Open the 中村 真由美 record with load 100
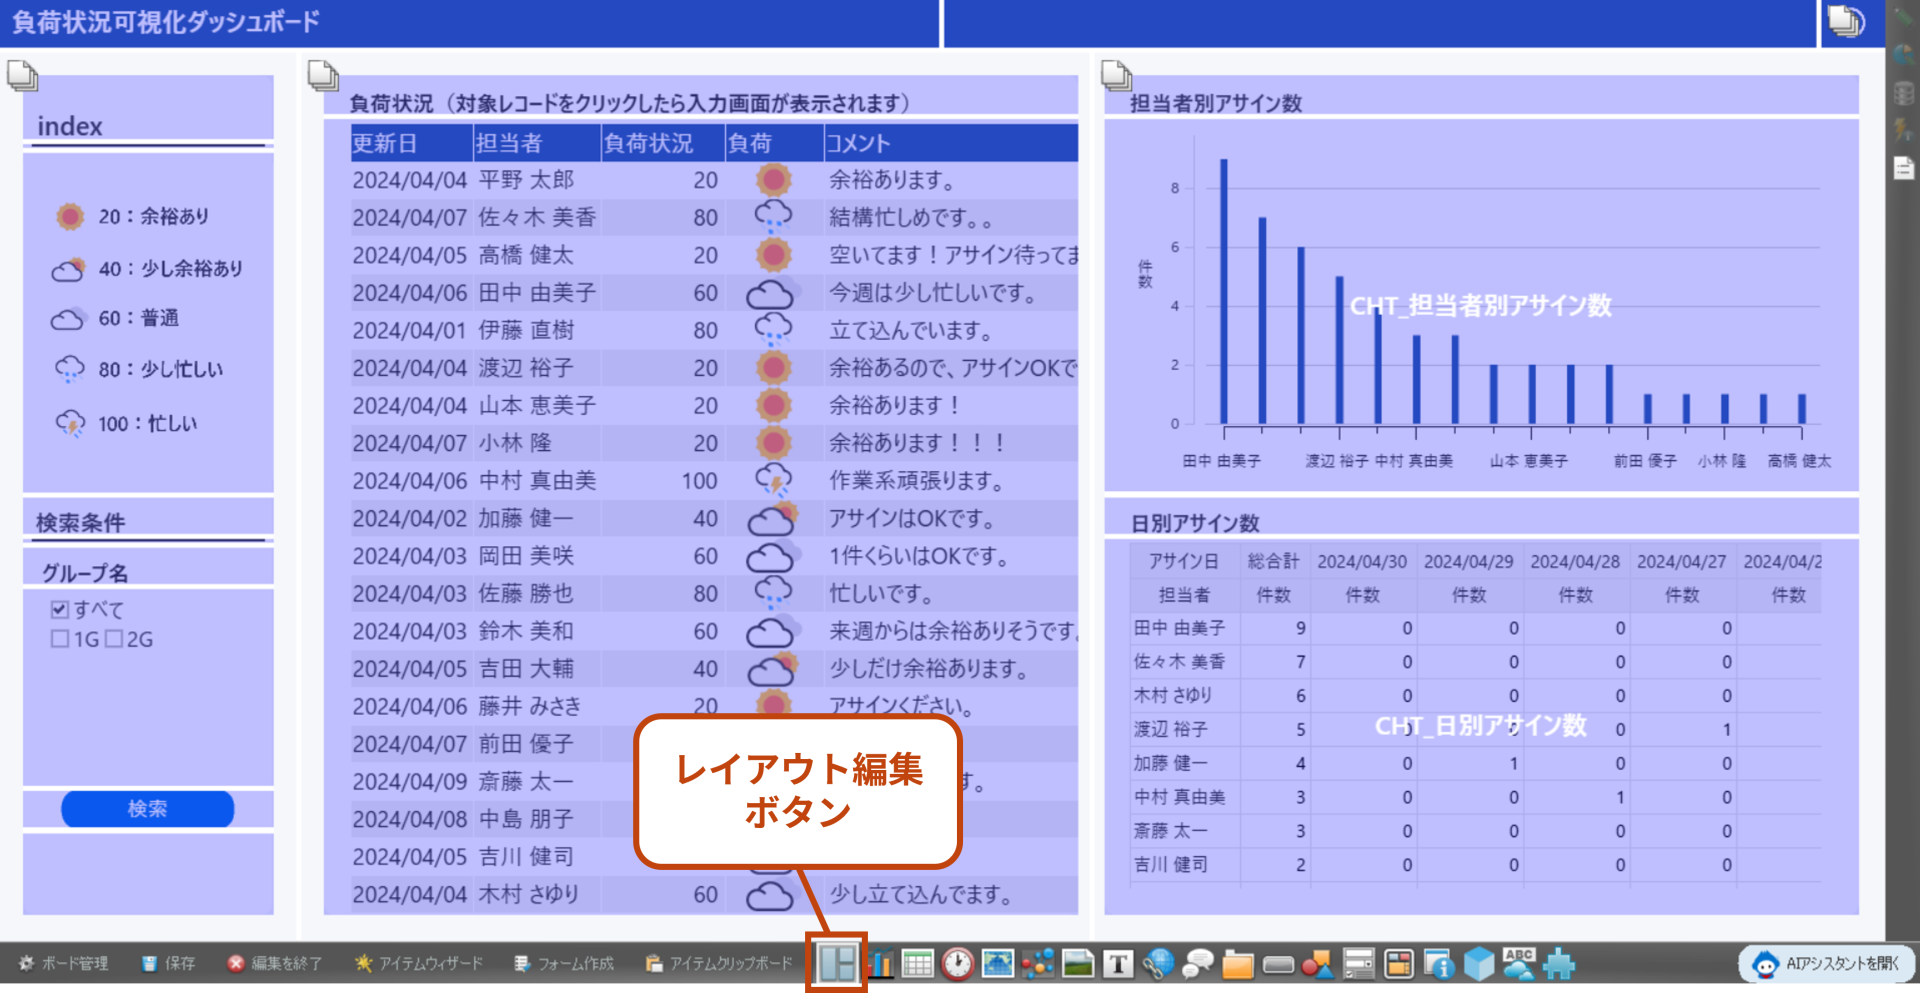Screen dimensions: 1920x993 click(x=714, y=481)
